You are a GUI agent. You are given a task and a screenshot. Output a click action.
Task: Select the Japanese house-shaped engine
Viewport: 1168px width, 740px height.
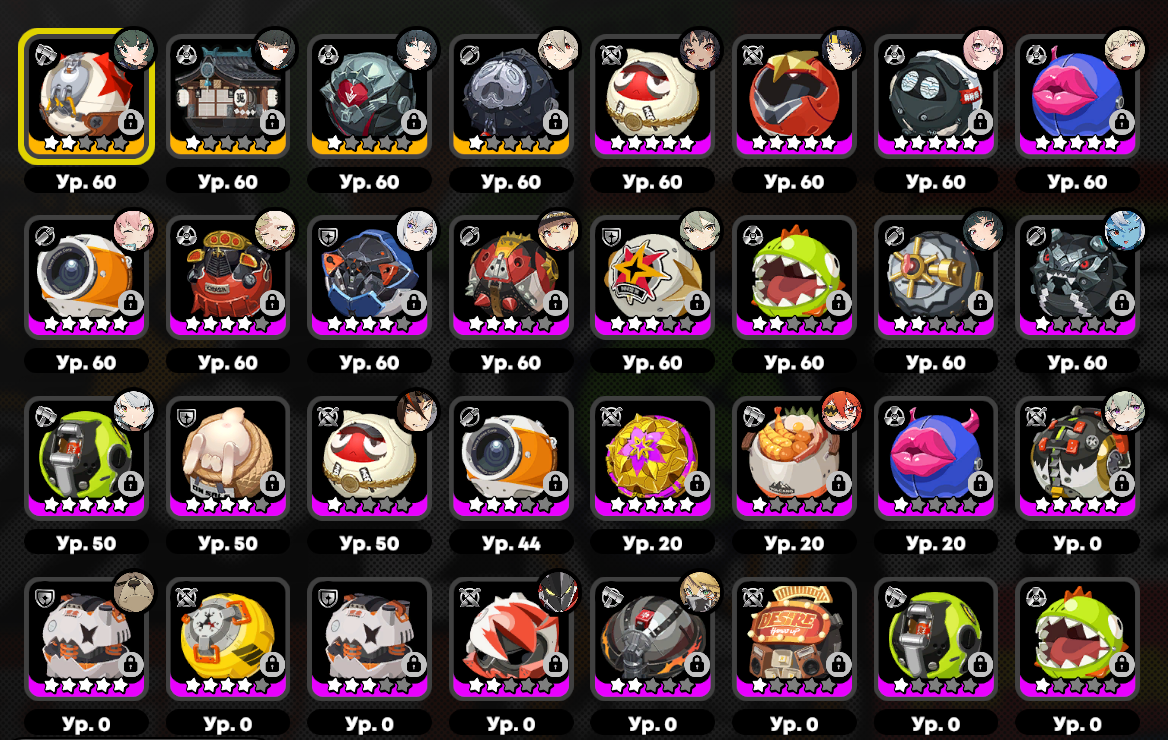[x=227, y=96]
